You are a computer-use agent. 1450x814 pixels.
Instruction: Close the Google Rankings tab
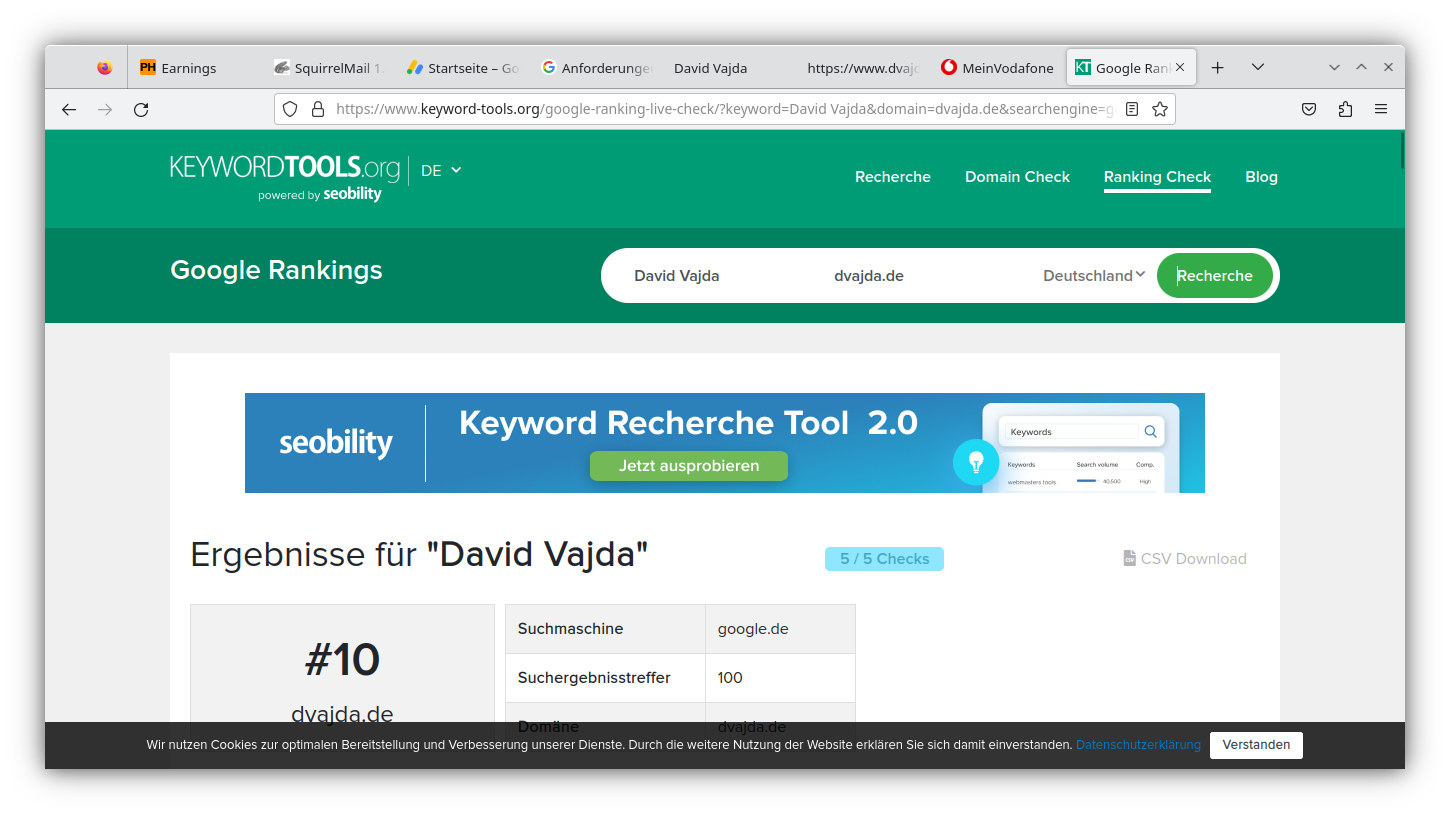click(x=1180, y=68)
